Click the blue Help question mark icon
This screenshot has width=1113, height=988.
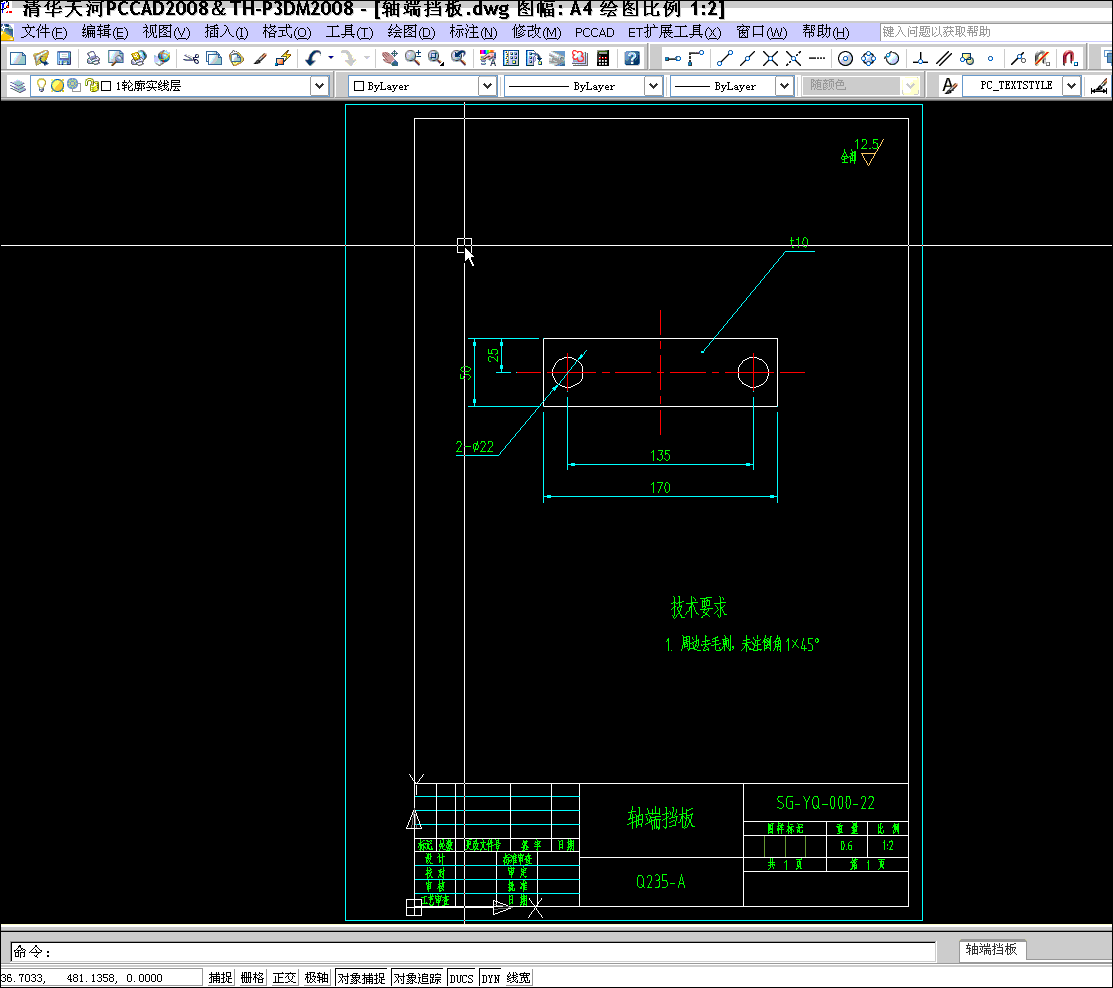632,58
